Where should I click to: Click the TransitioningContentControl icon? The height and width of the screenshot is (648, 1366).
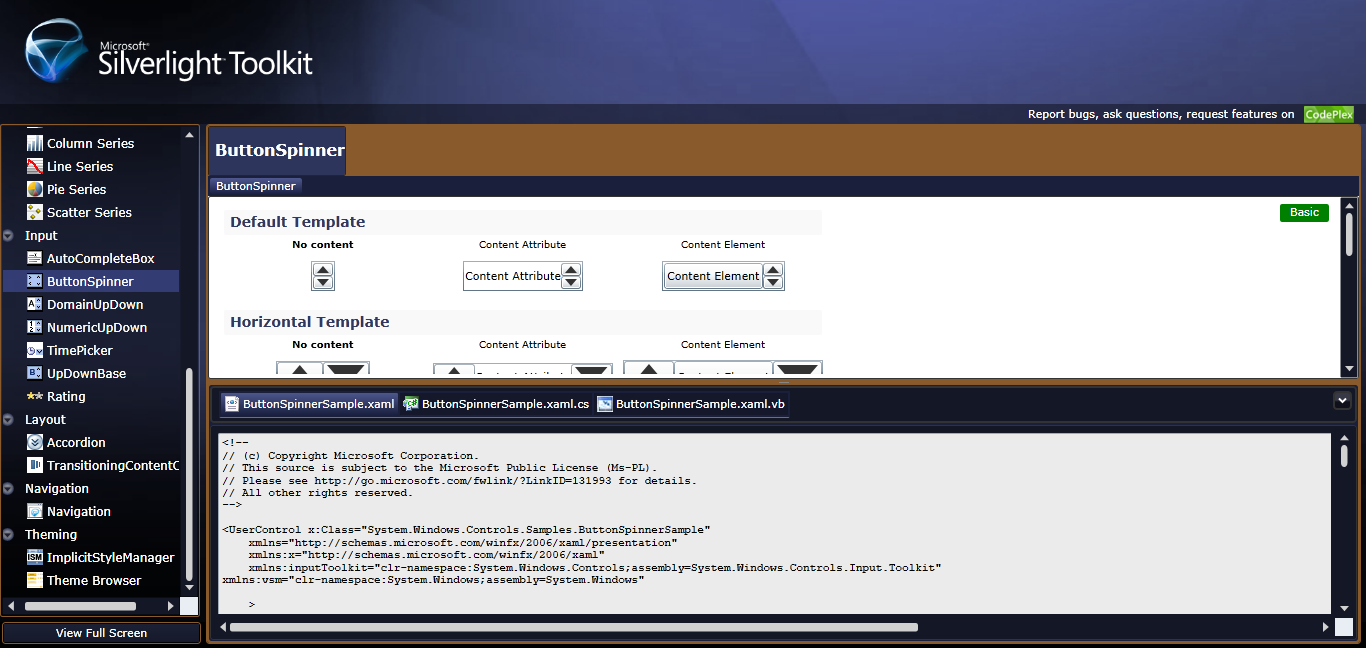click(x=35, y=465)
